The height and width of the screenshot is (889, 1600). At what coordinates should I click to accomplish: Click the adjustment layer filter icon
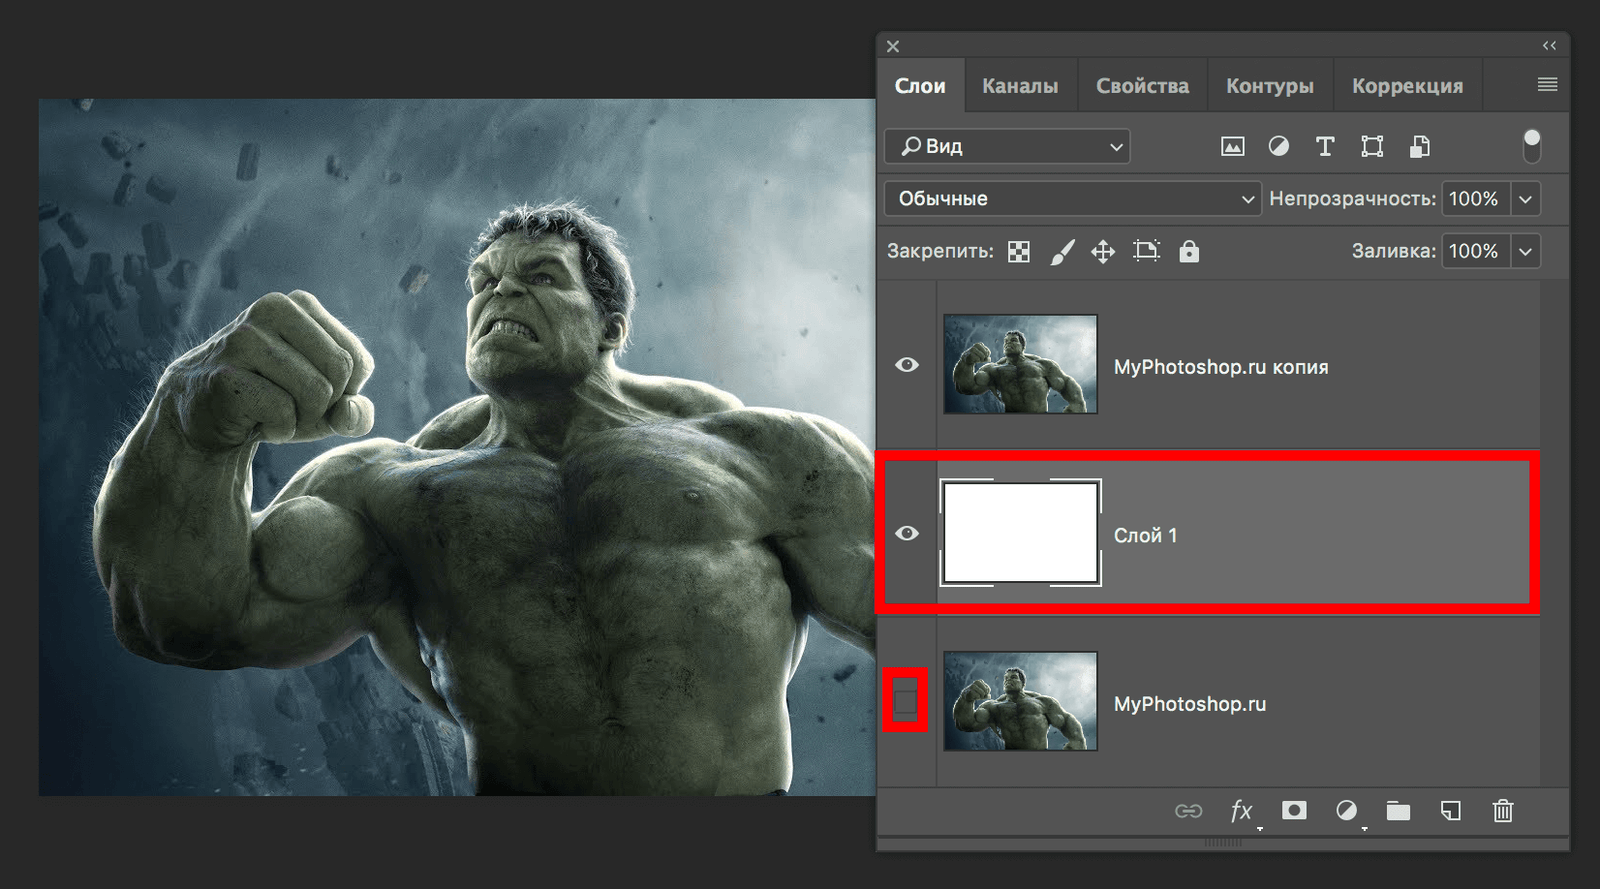(x=1278, y=147)
